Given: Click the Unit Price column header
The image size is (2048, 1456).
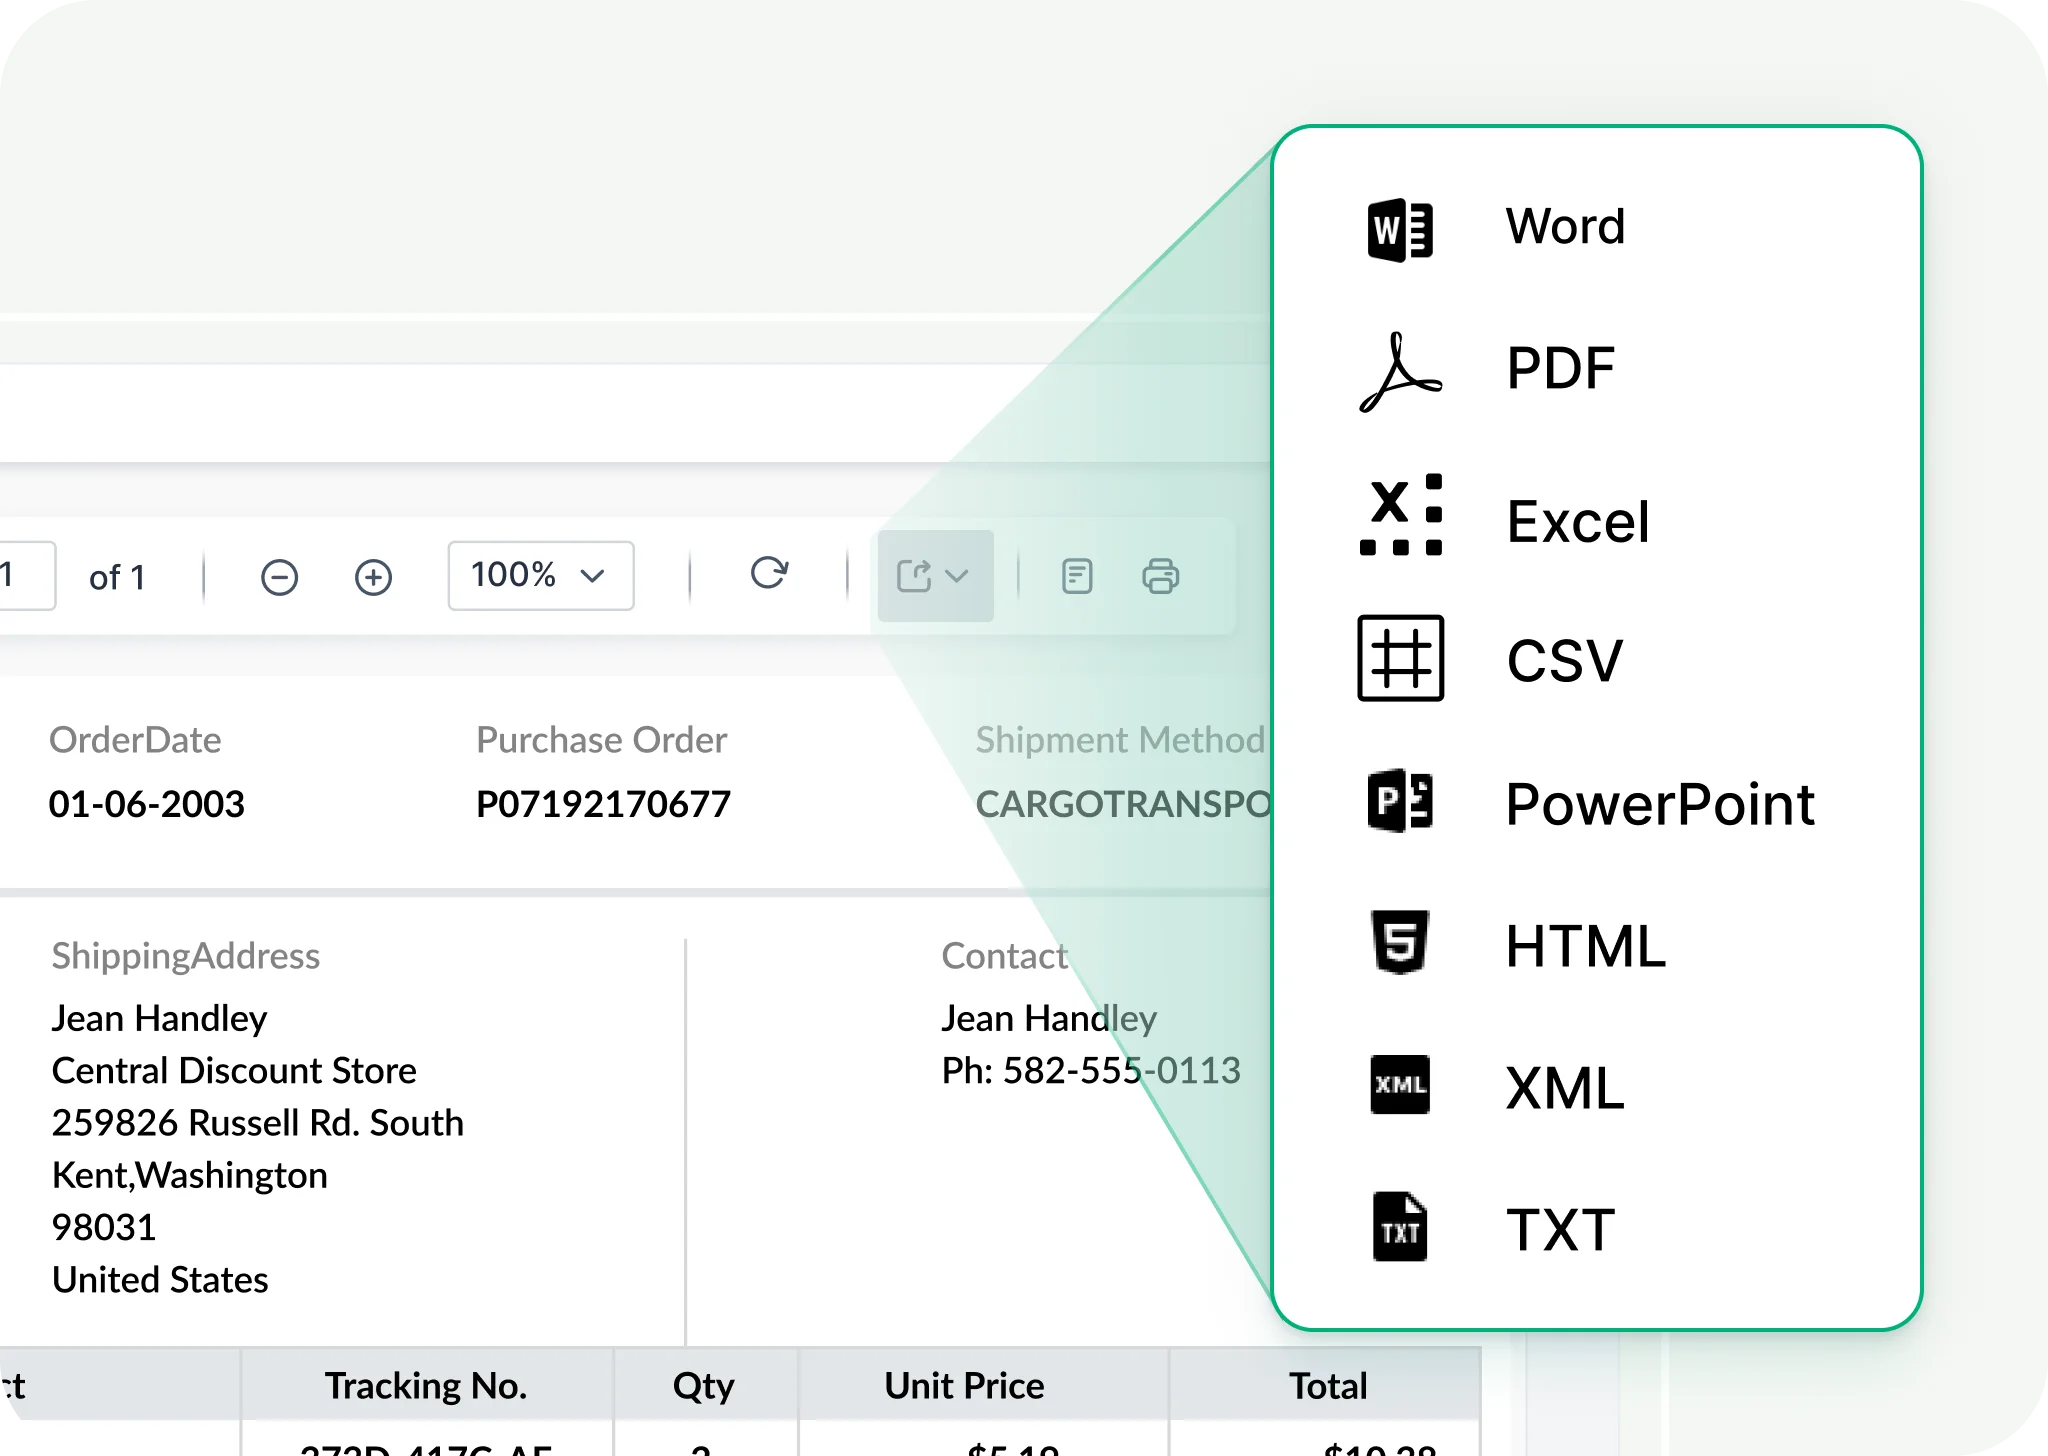Looking at the screenshot, I should tap(963, 1385).
